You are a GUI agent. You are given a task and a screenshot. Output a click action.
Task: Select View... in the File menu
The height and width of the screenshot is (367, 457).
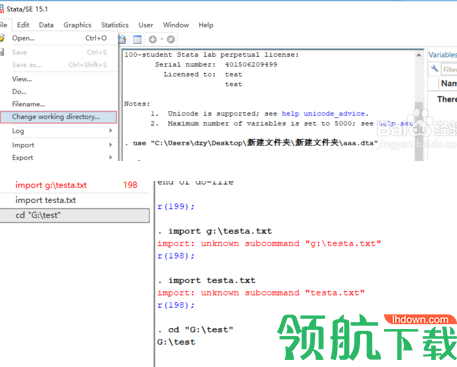59,79
